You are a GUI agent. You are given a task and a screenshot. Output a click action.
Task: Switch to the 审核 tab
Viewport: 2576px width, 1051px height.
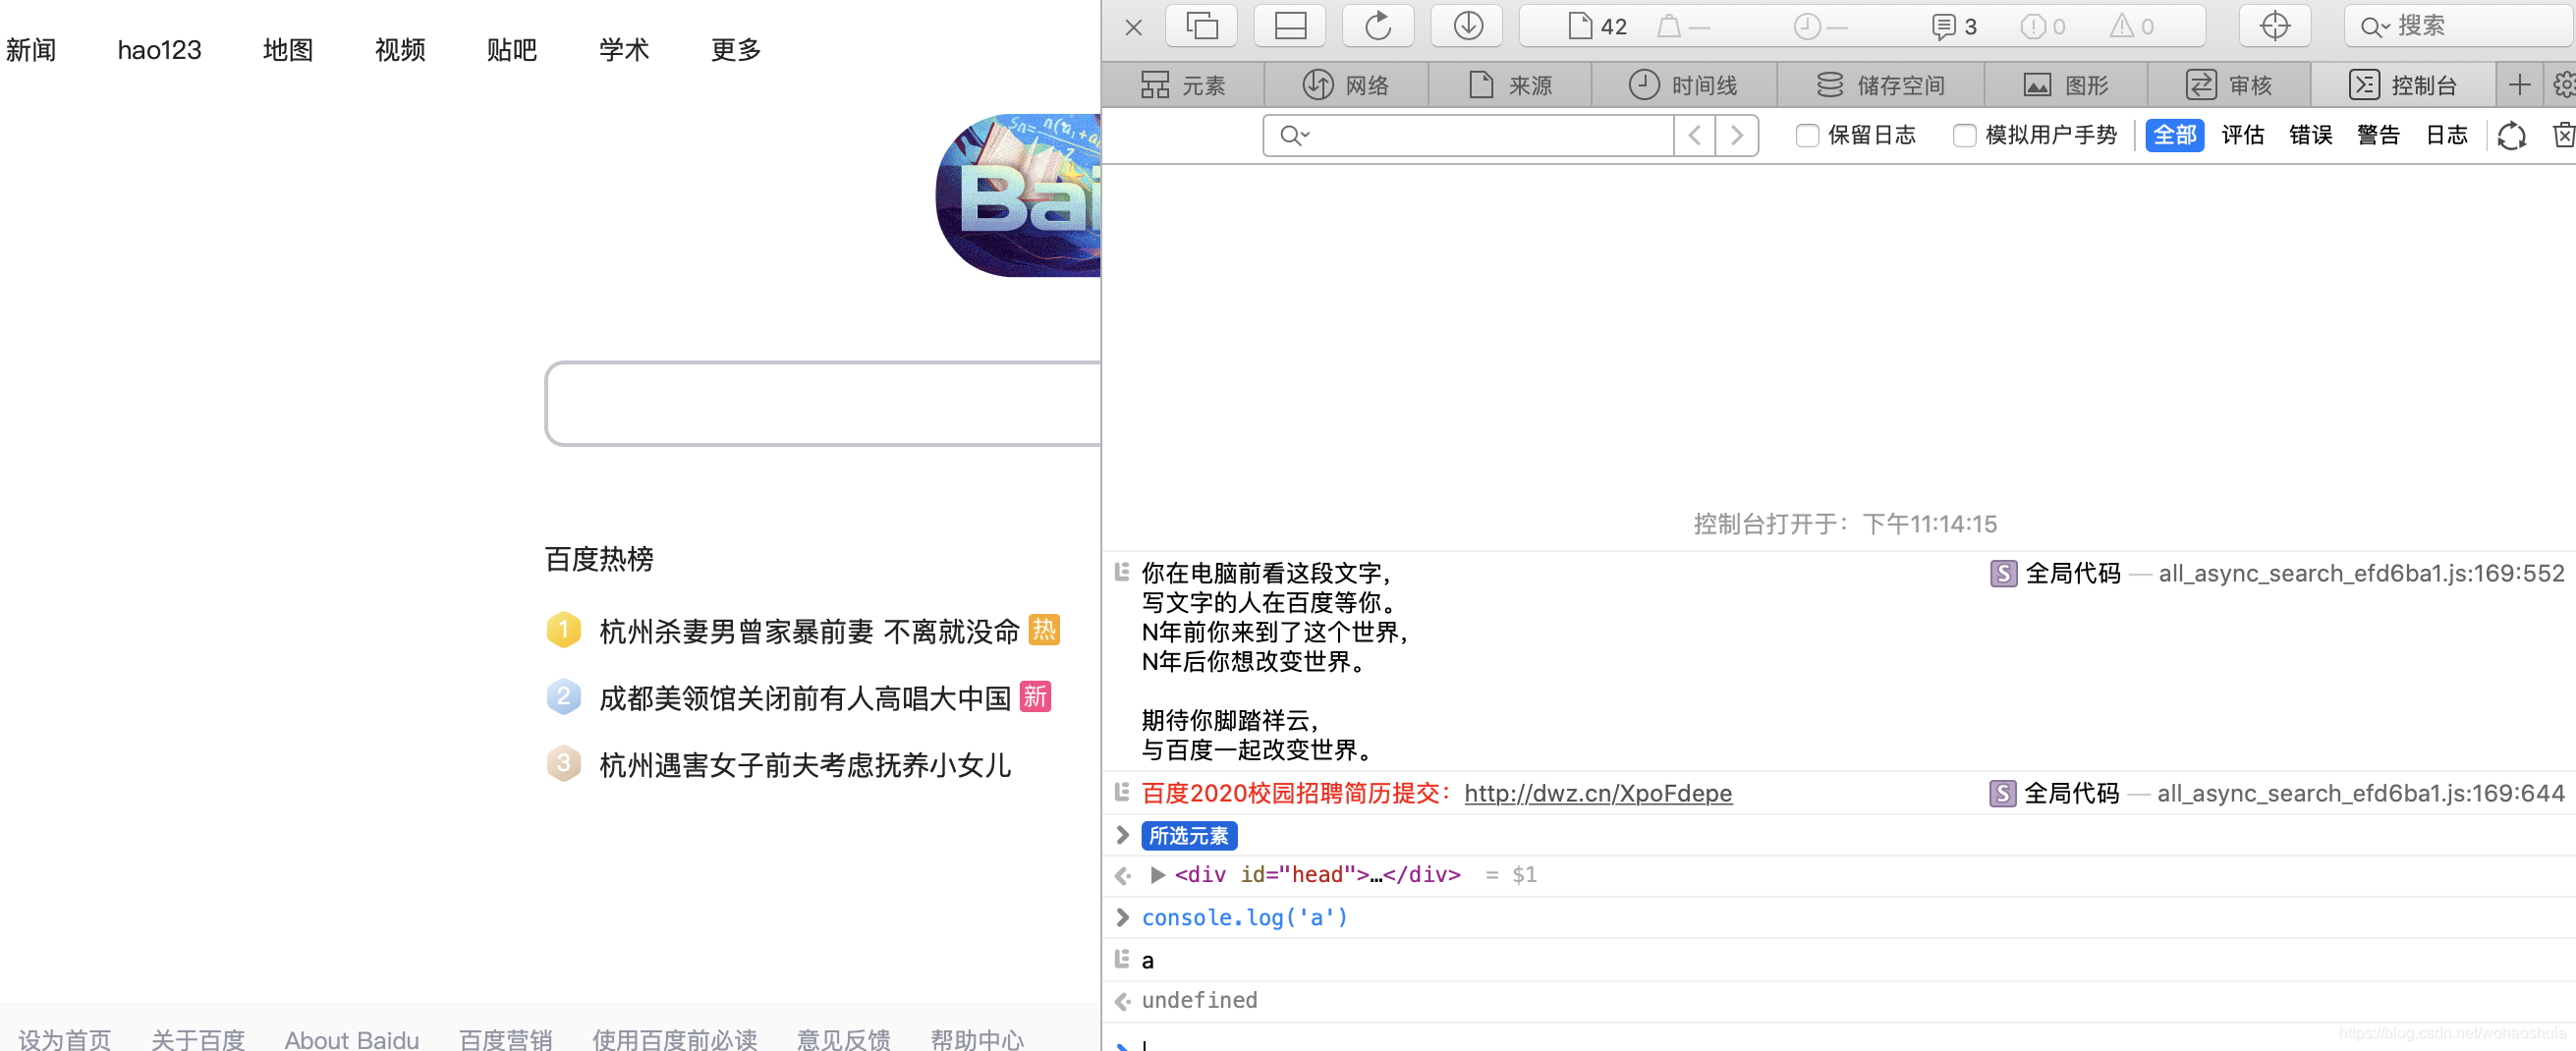[2228, 85]
